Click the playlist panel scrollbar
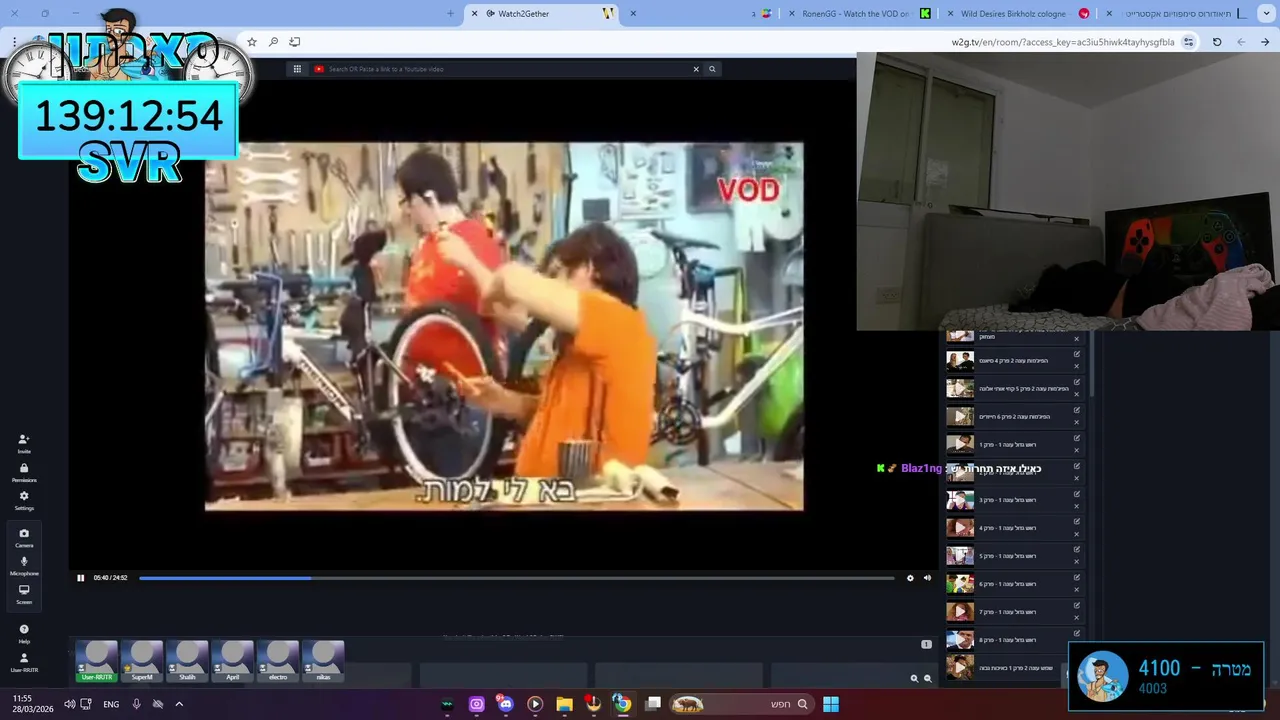Screen dimensions: 1280x720 tap(1091, 365)
